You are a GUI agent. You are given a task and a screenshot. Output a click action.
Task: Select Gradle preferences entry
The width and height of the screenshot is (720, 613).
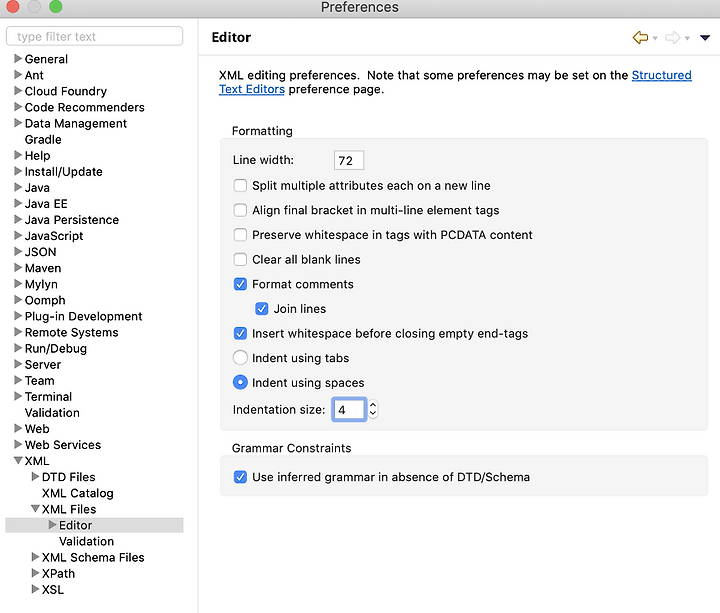(x=43, y=140)
